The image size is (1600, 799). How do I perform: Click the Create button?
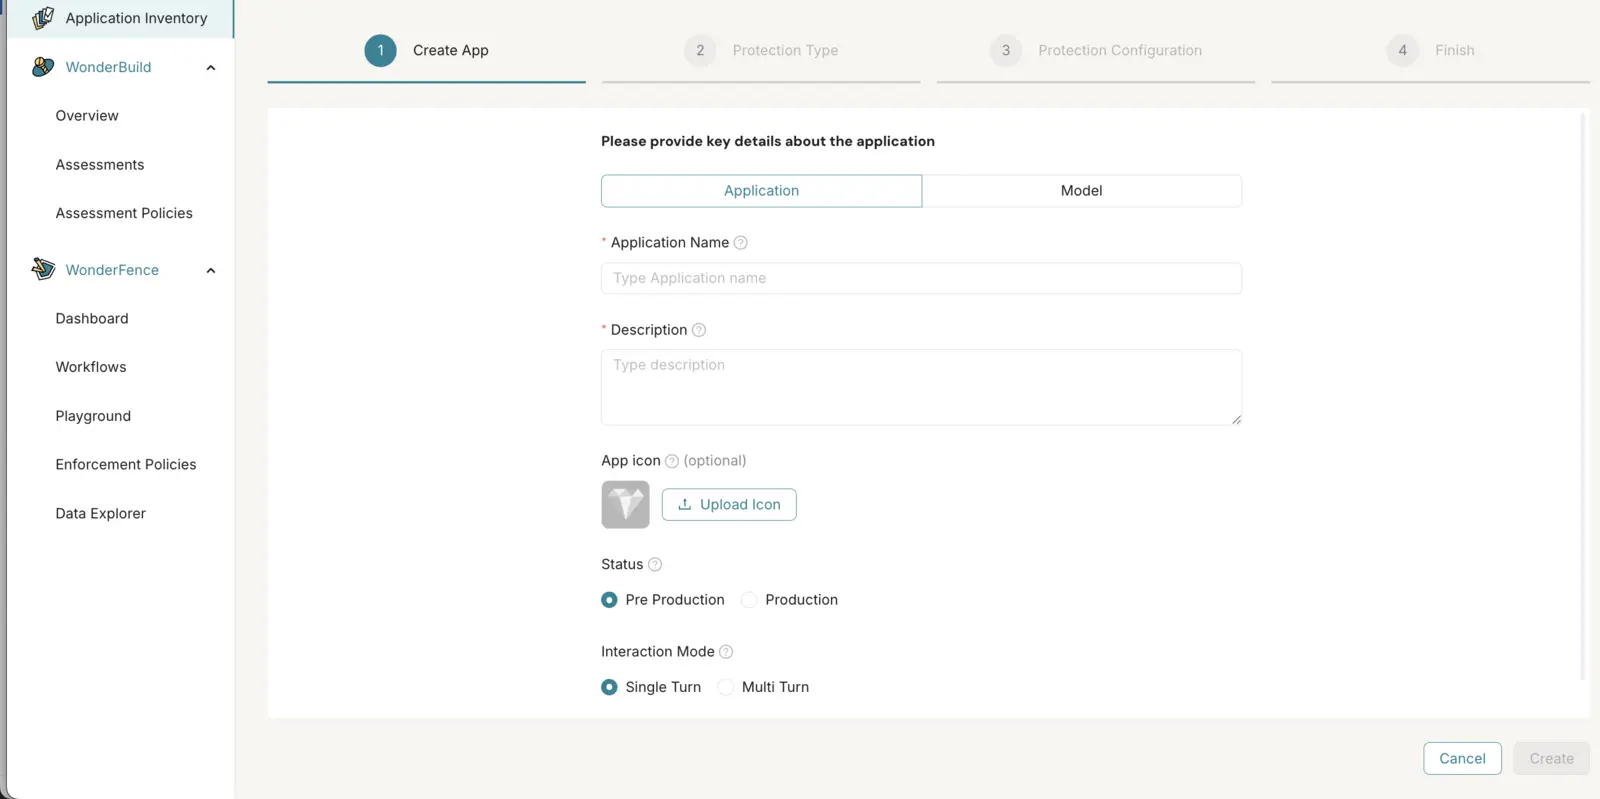1551,759
